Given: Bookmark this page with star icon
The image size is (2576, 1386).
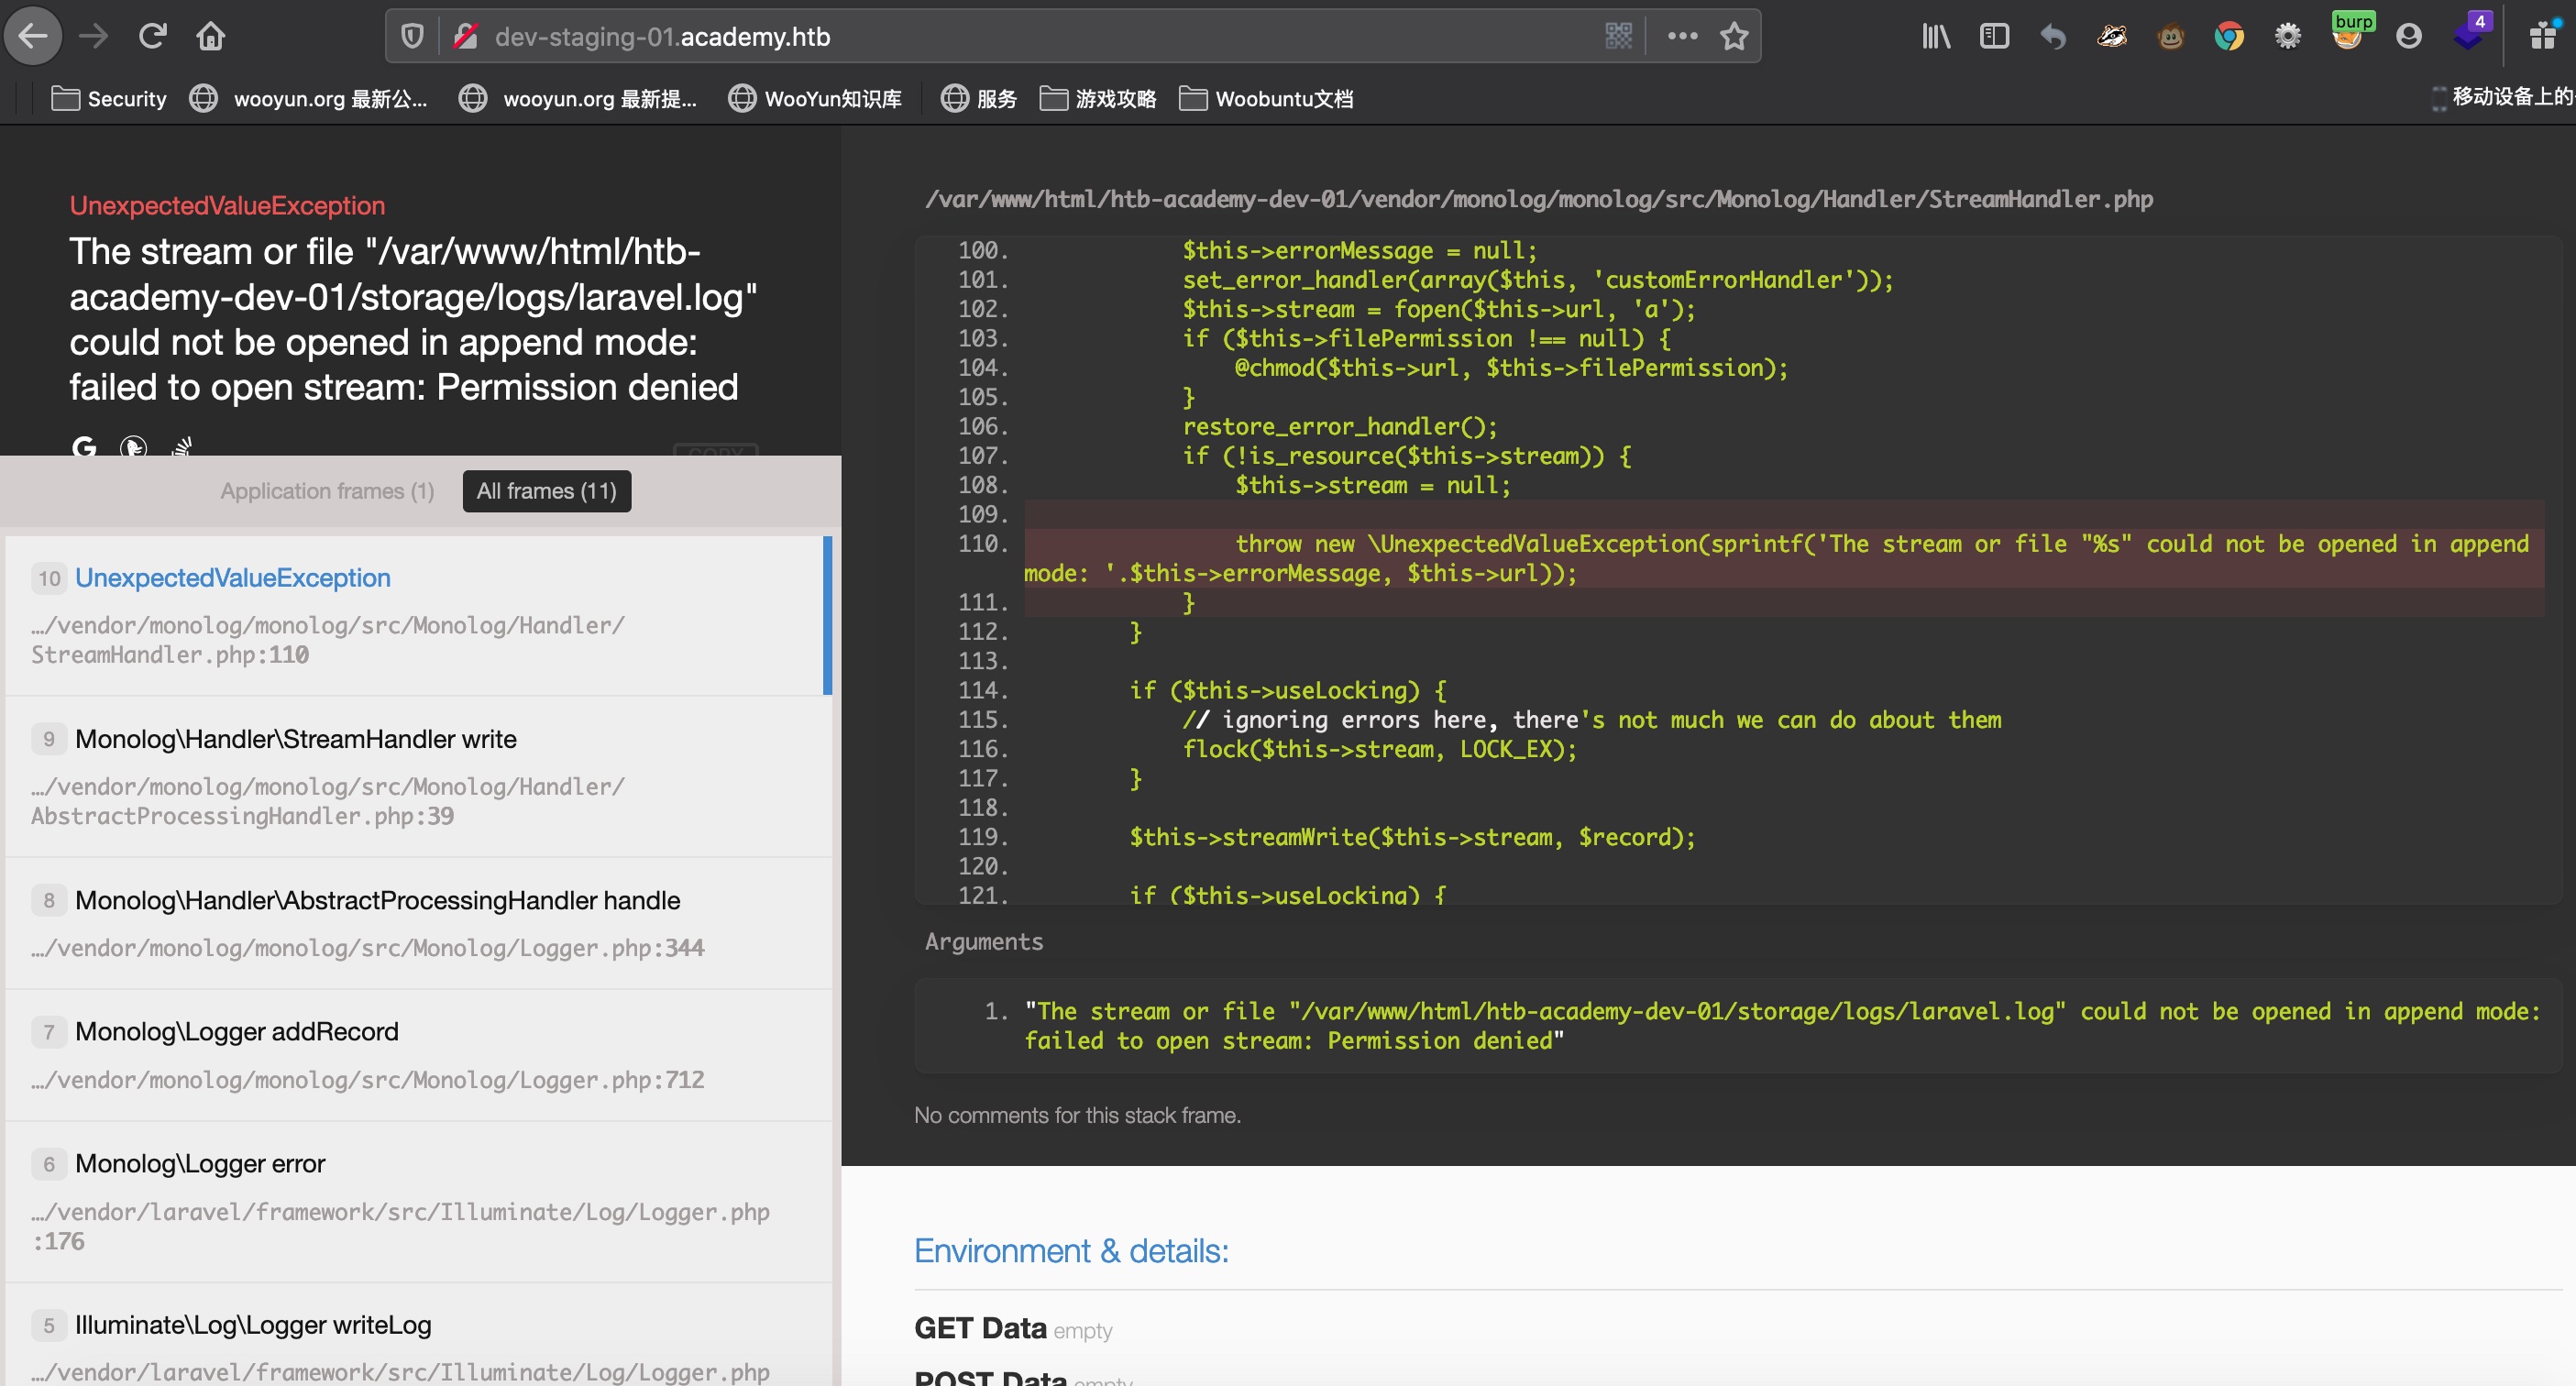Looking at the screenshot, I should click(x=1733, y=37).
